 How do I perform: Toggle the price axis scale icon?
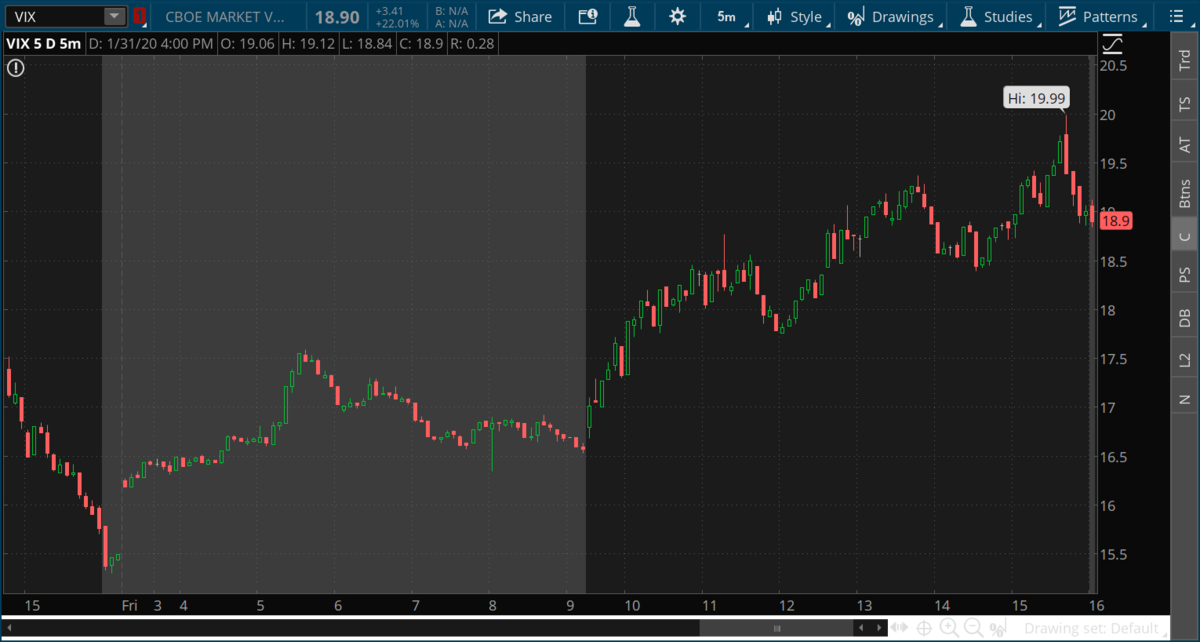[x=1113, y=44]
